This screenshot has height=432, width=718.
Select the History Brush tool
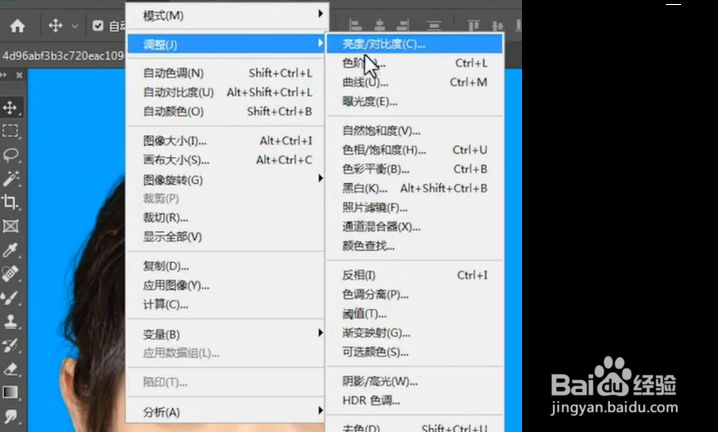click(x=11, y=345)
